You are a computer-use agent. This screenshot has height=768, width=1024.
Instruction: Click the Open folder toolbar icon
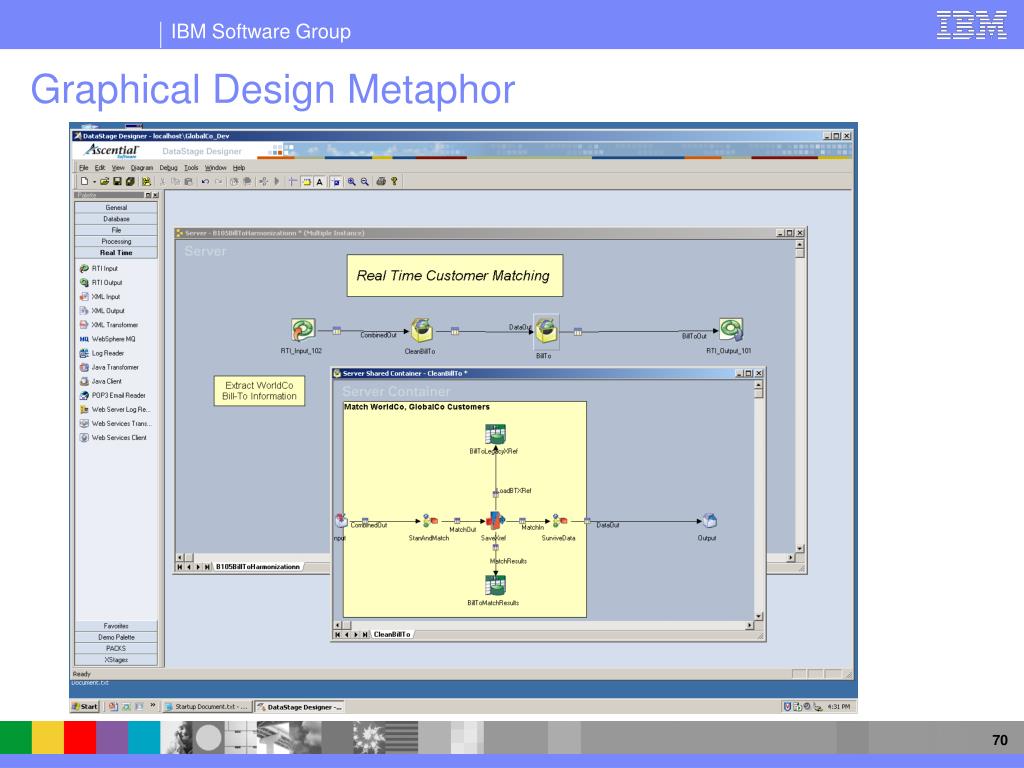coord(104,182)
